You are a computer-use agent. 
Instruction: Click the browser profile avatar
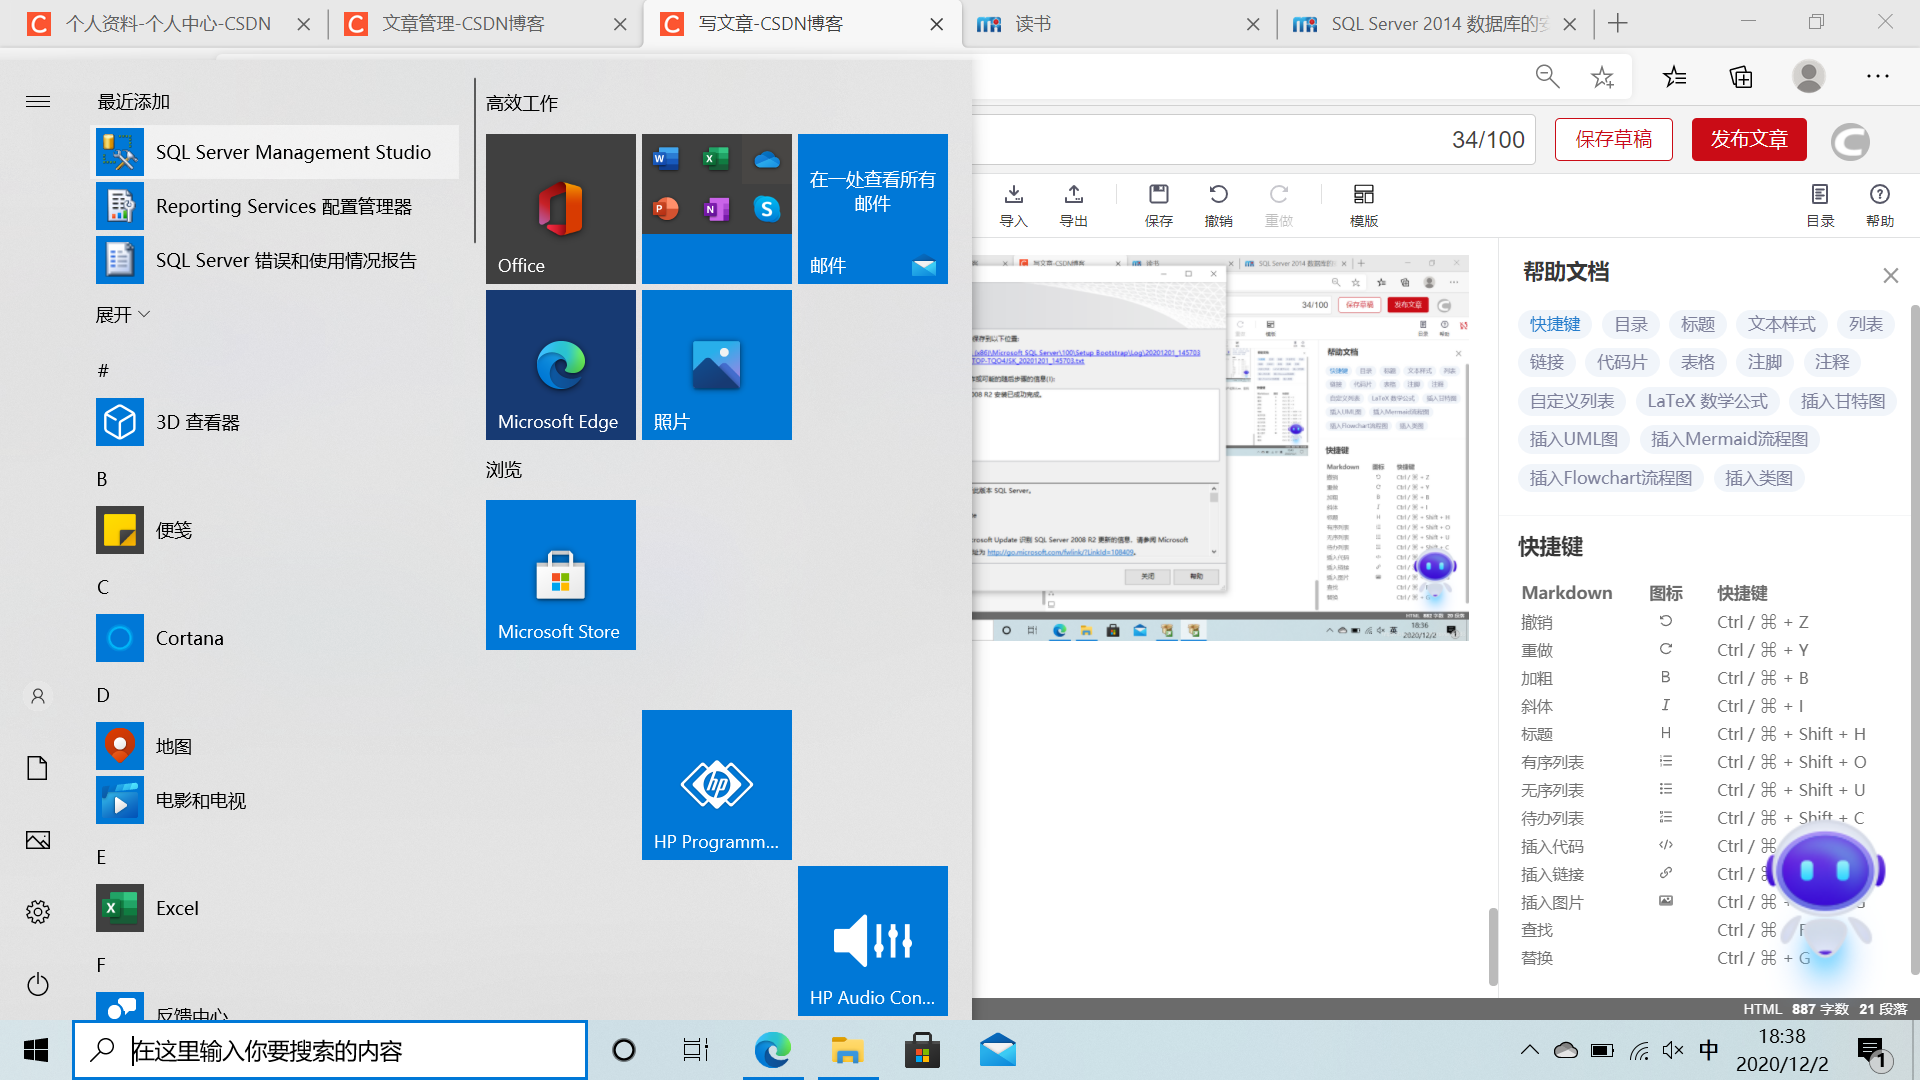coord(1808,77)
